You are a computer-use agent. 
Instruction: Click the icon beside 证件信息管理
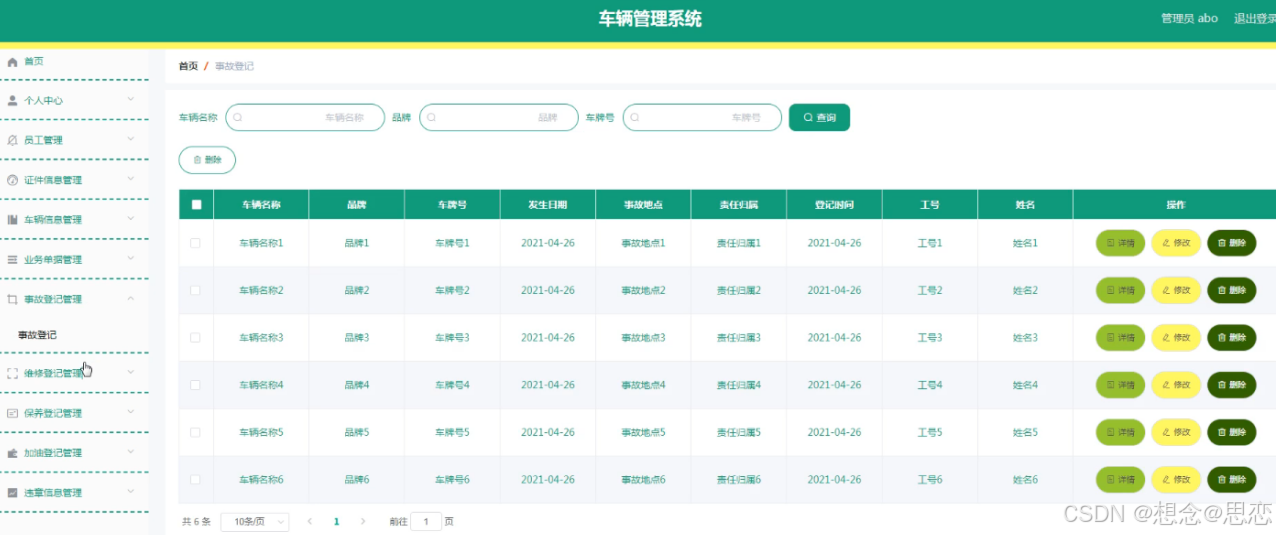(x=12, y=180)
